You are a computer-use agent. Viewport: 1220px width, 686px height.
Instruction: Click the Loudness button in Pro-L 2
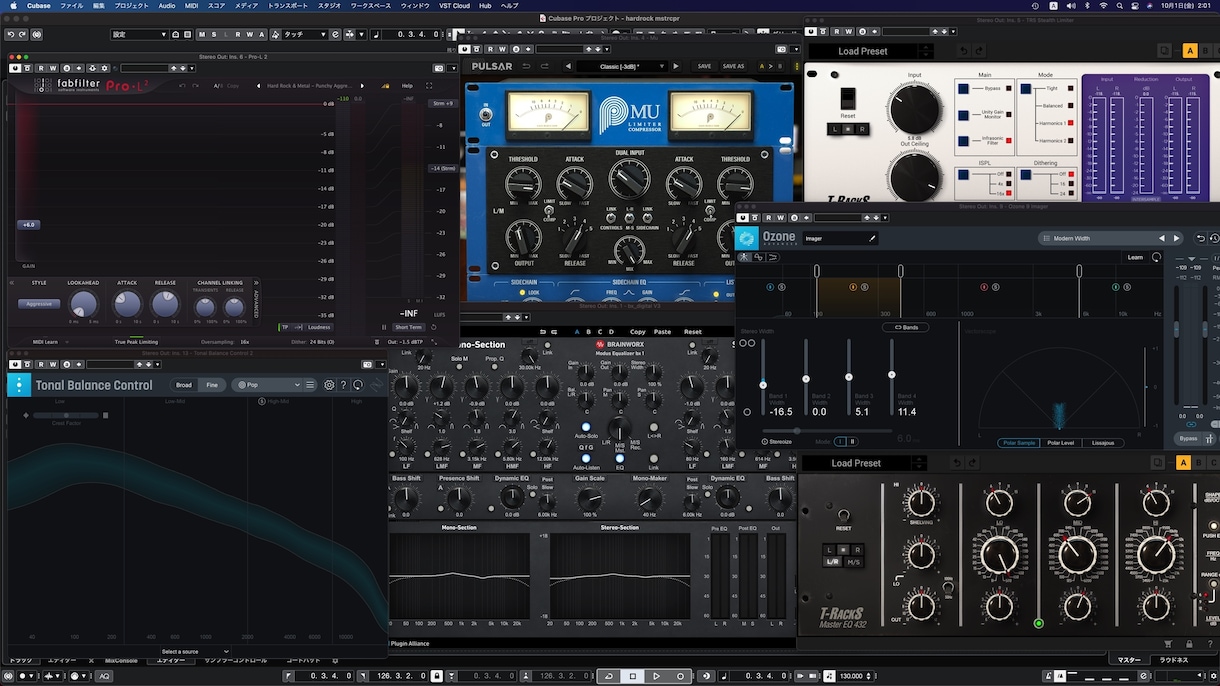point(319,327)
